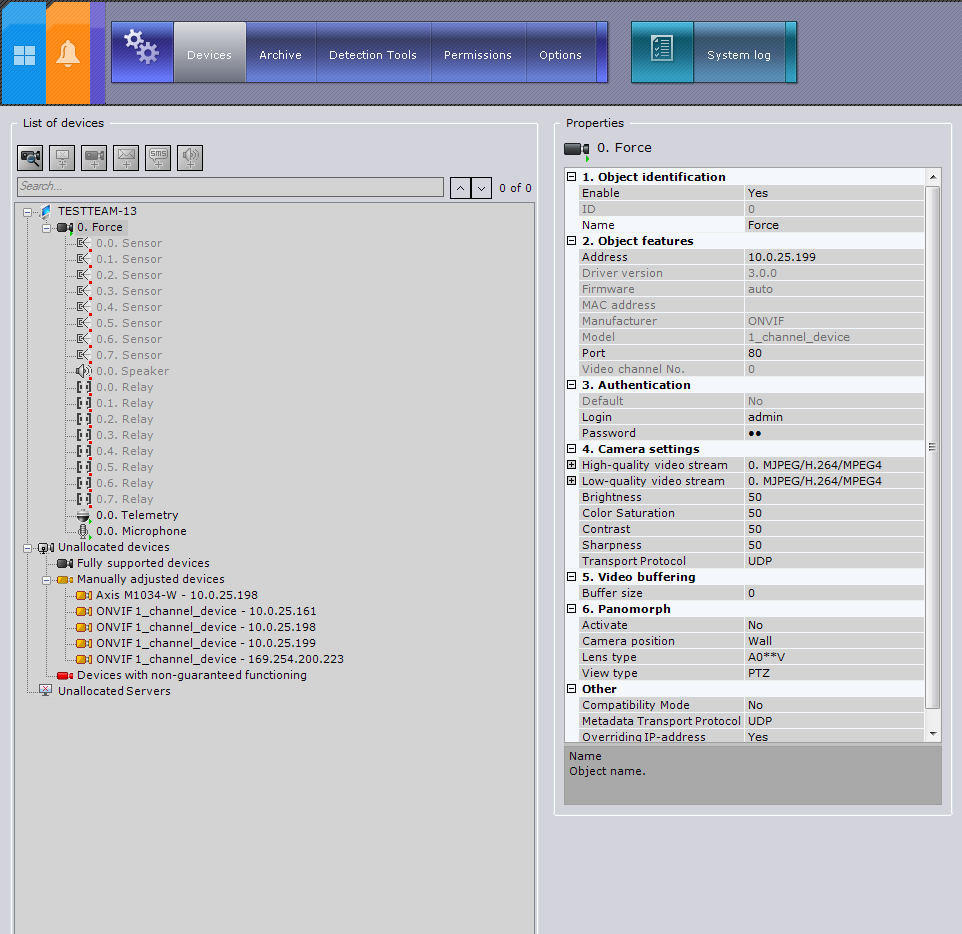Collapse the Object identification section
The height and width of the screenshot is (934, 962).
pos(572,177)
